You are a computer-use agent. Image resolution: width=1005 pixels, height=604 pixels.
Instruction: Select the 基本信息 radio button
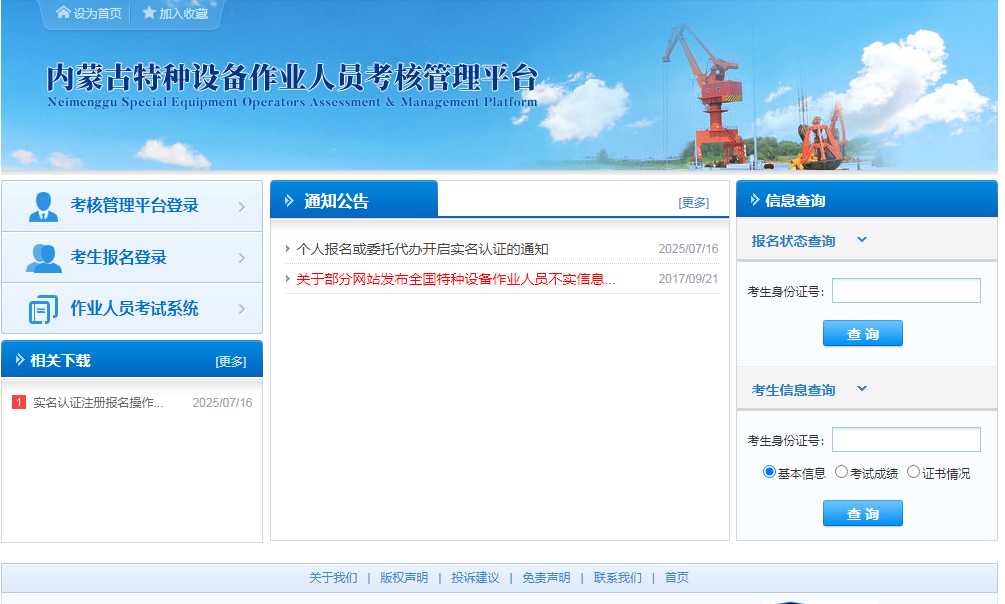click(769, 472)
